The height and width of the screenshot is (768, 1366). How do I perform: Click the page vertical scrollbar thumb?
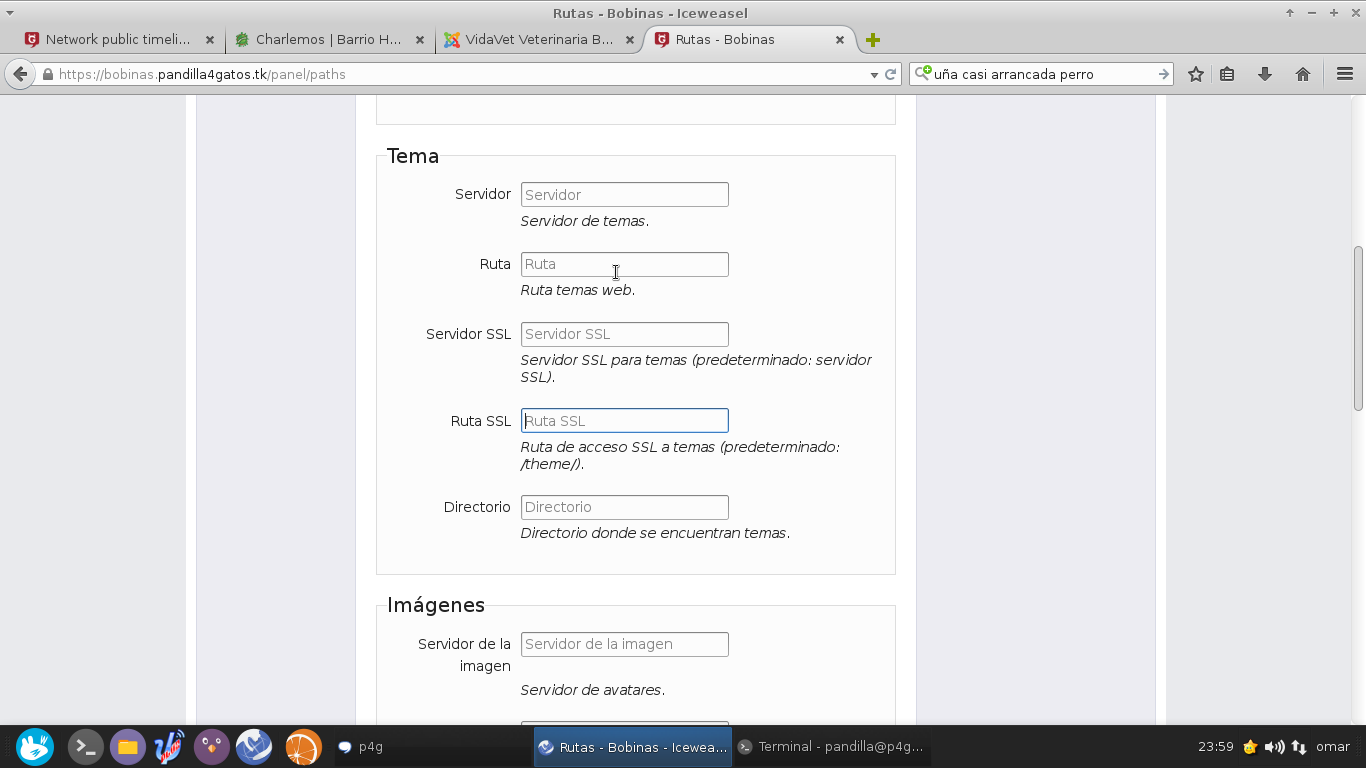(1358, 328)
